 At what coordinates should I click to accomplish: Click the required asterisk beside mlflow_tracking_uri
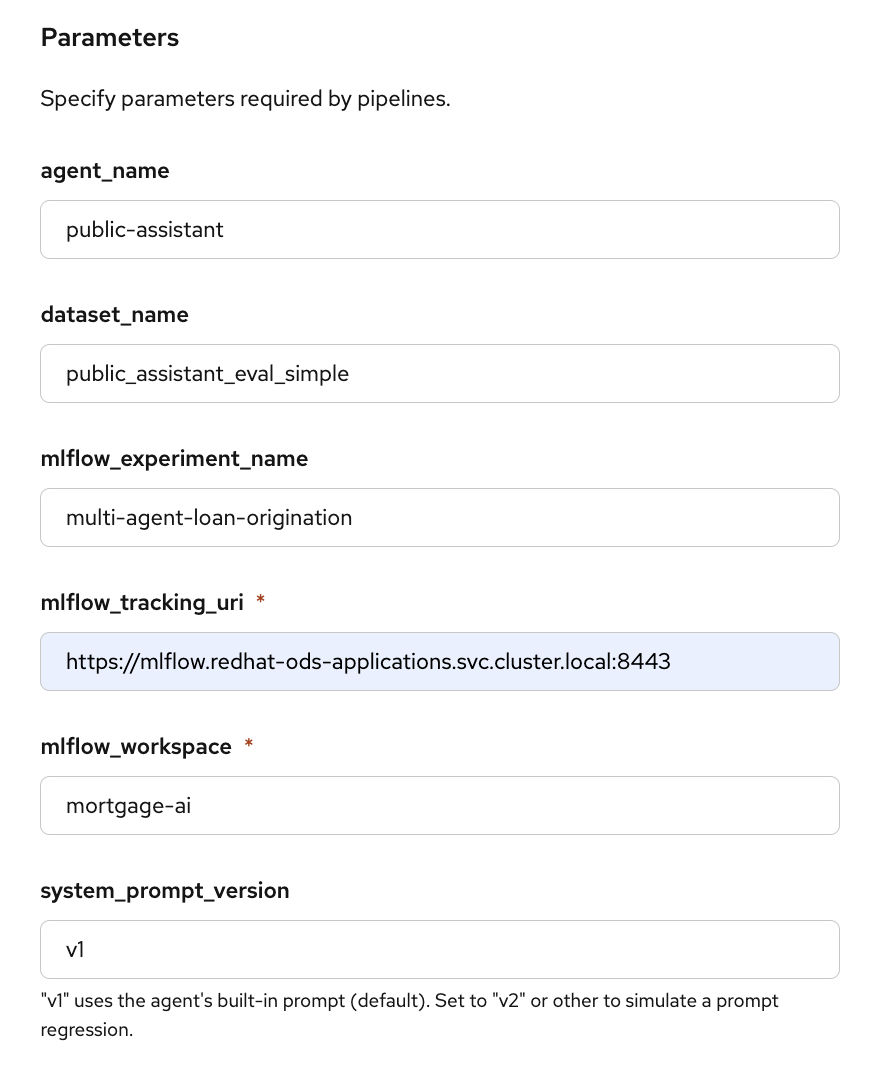(x=261, y=602)
